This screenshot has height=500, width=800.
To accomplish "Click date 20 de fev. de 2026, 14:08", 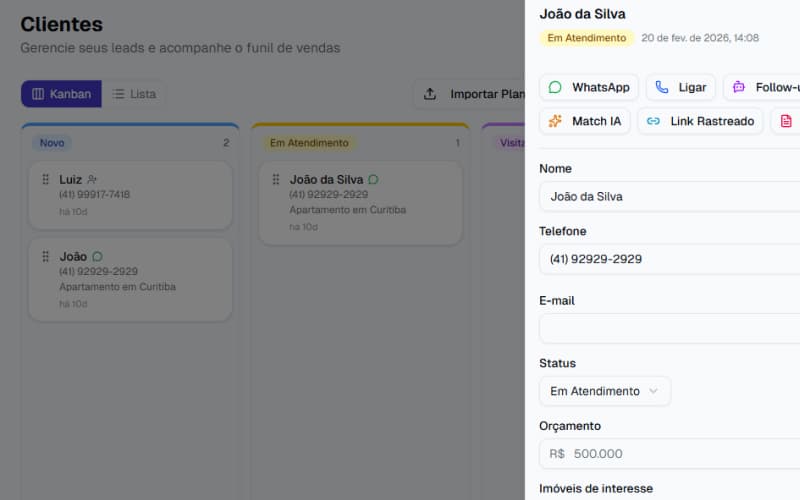I will point(700,38).
